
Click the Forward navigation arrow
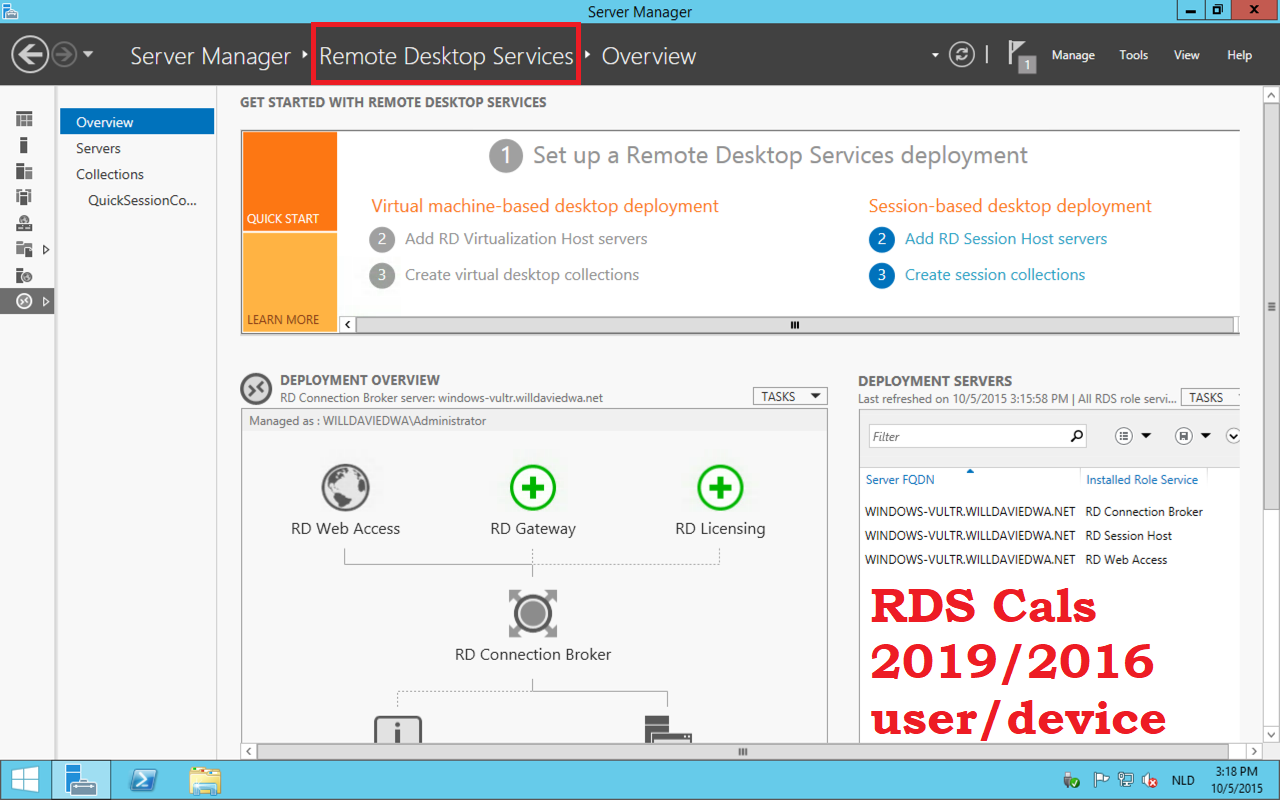pos(63,54)
